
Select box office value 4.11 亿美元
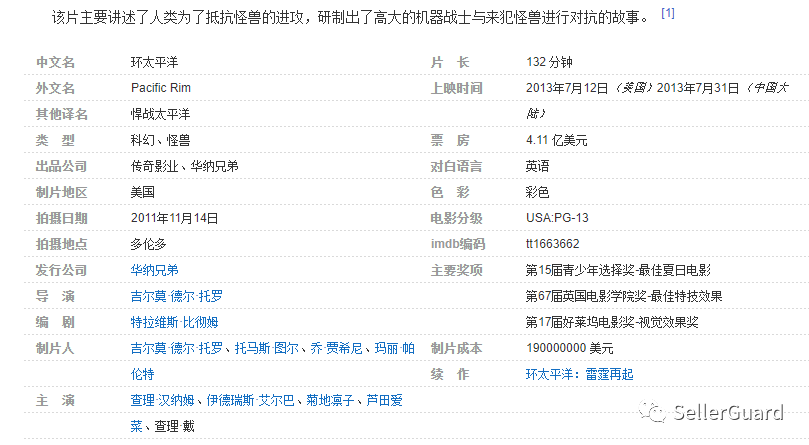click(556, 140)
